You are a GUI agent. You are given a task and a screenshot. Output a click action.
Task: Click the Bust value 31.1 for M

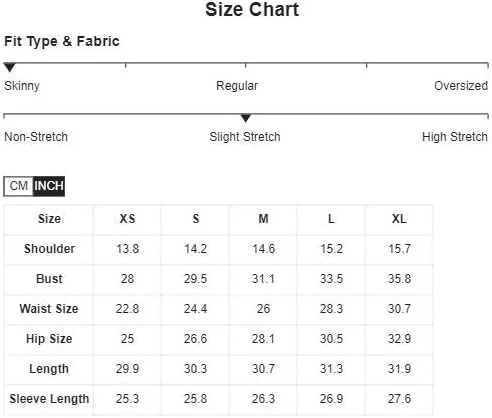click(x=263, y=279)
